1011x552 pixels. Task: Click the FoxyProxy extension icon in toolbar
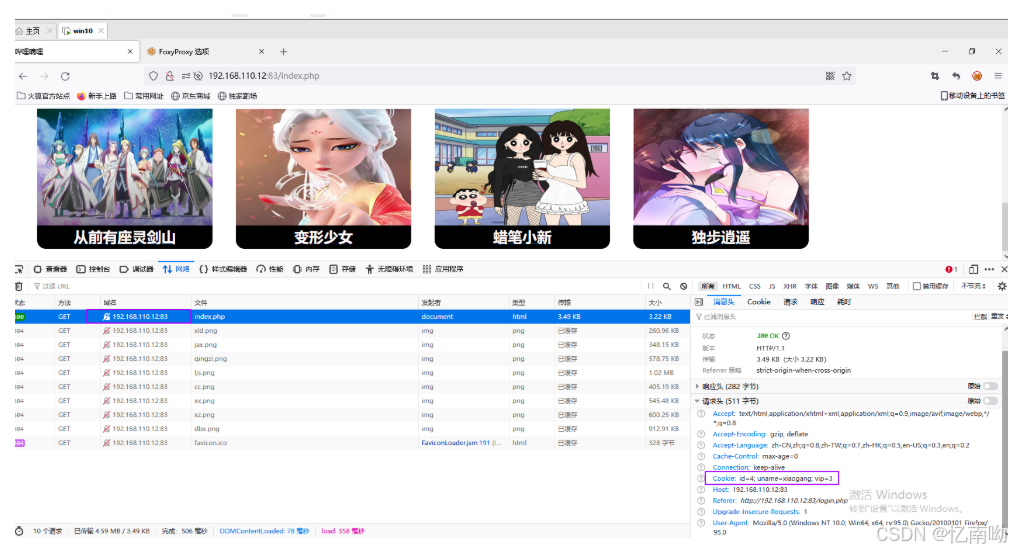tap(977, 76)
